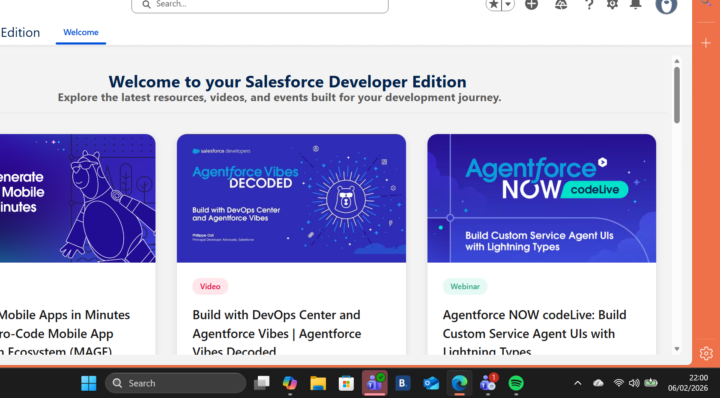Click the Favorites star icon
Viewport: 720px width, 398px height.
click(x=494, y=5)
